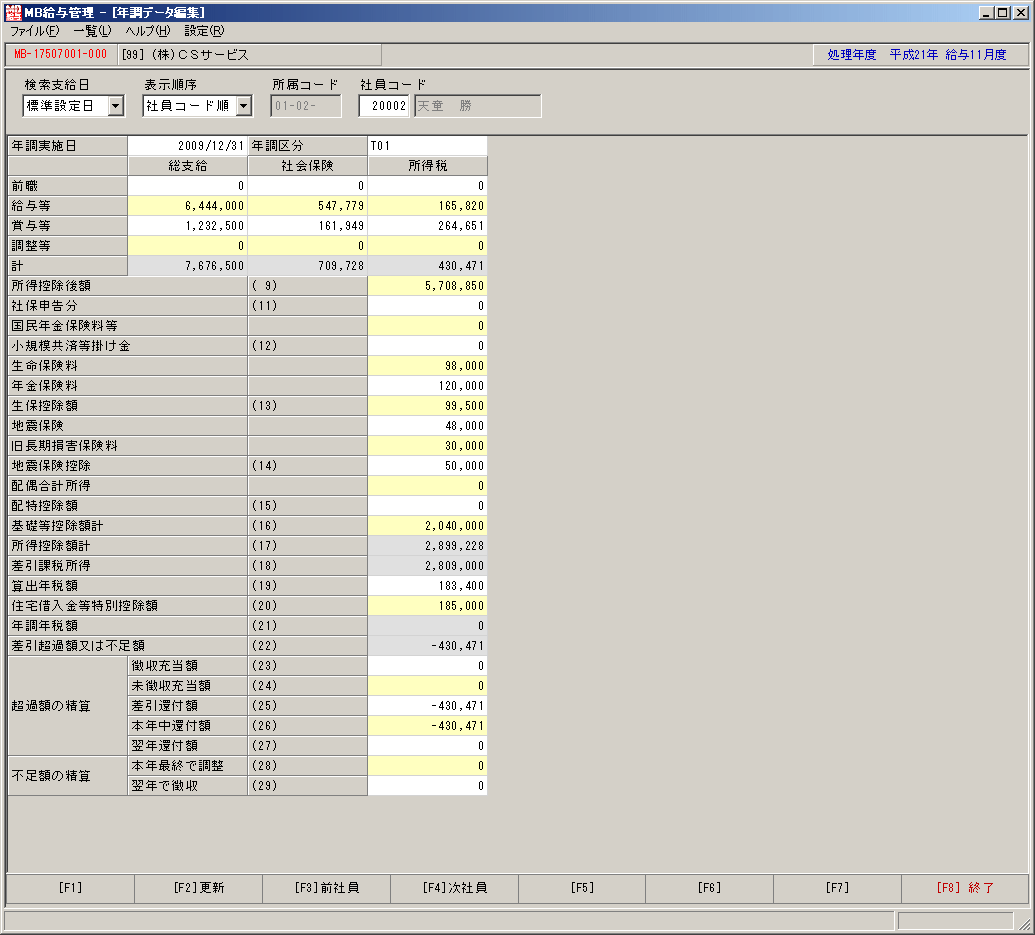Click the MB給与管理 app icon in title bar
Viewport: 1035px width, 935px height.
coord(13,13)
